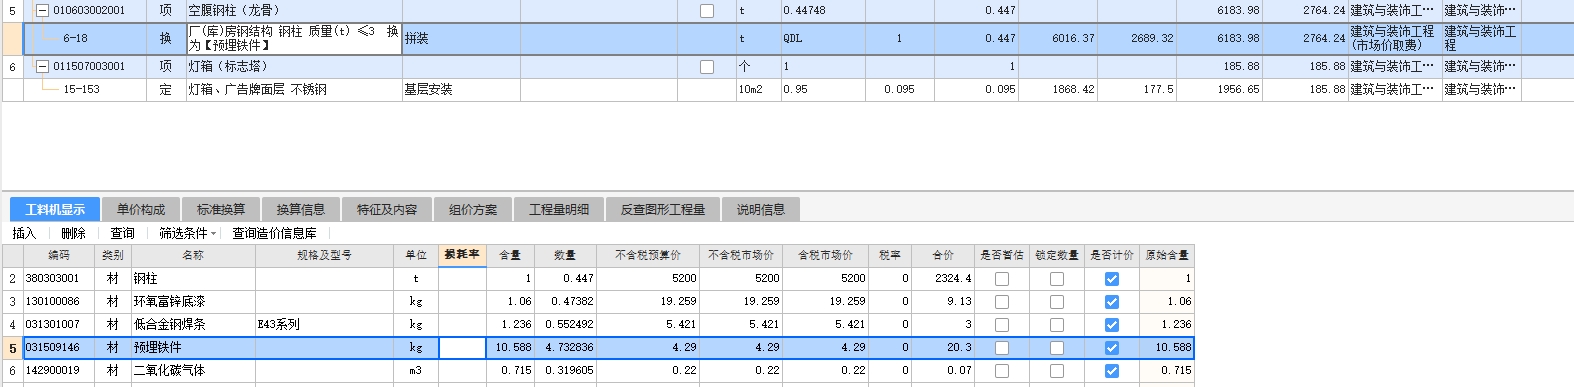Select code cell 130100086
Viewport: 1574px width, 387px height.
[x=59, y=302]
